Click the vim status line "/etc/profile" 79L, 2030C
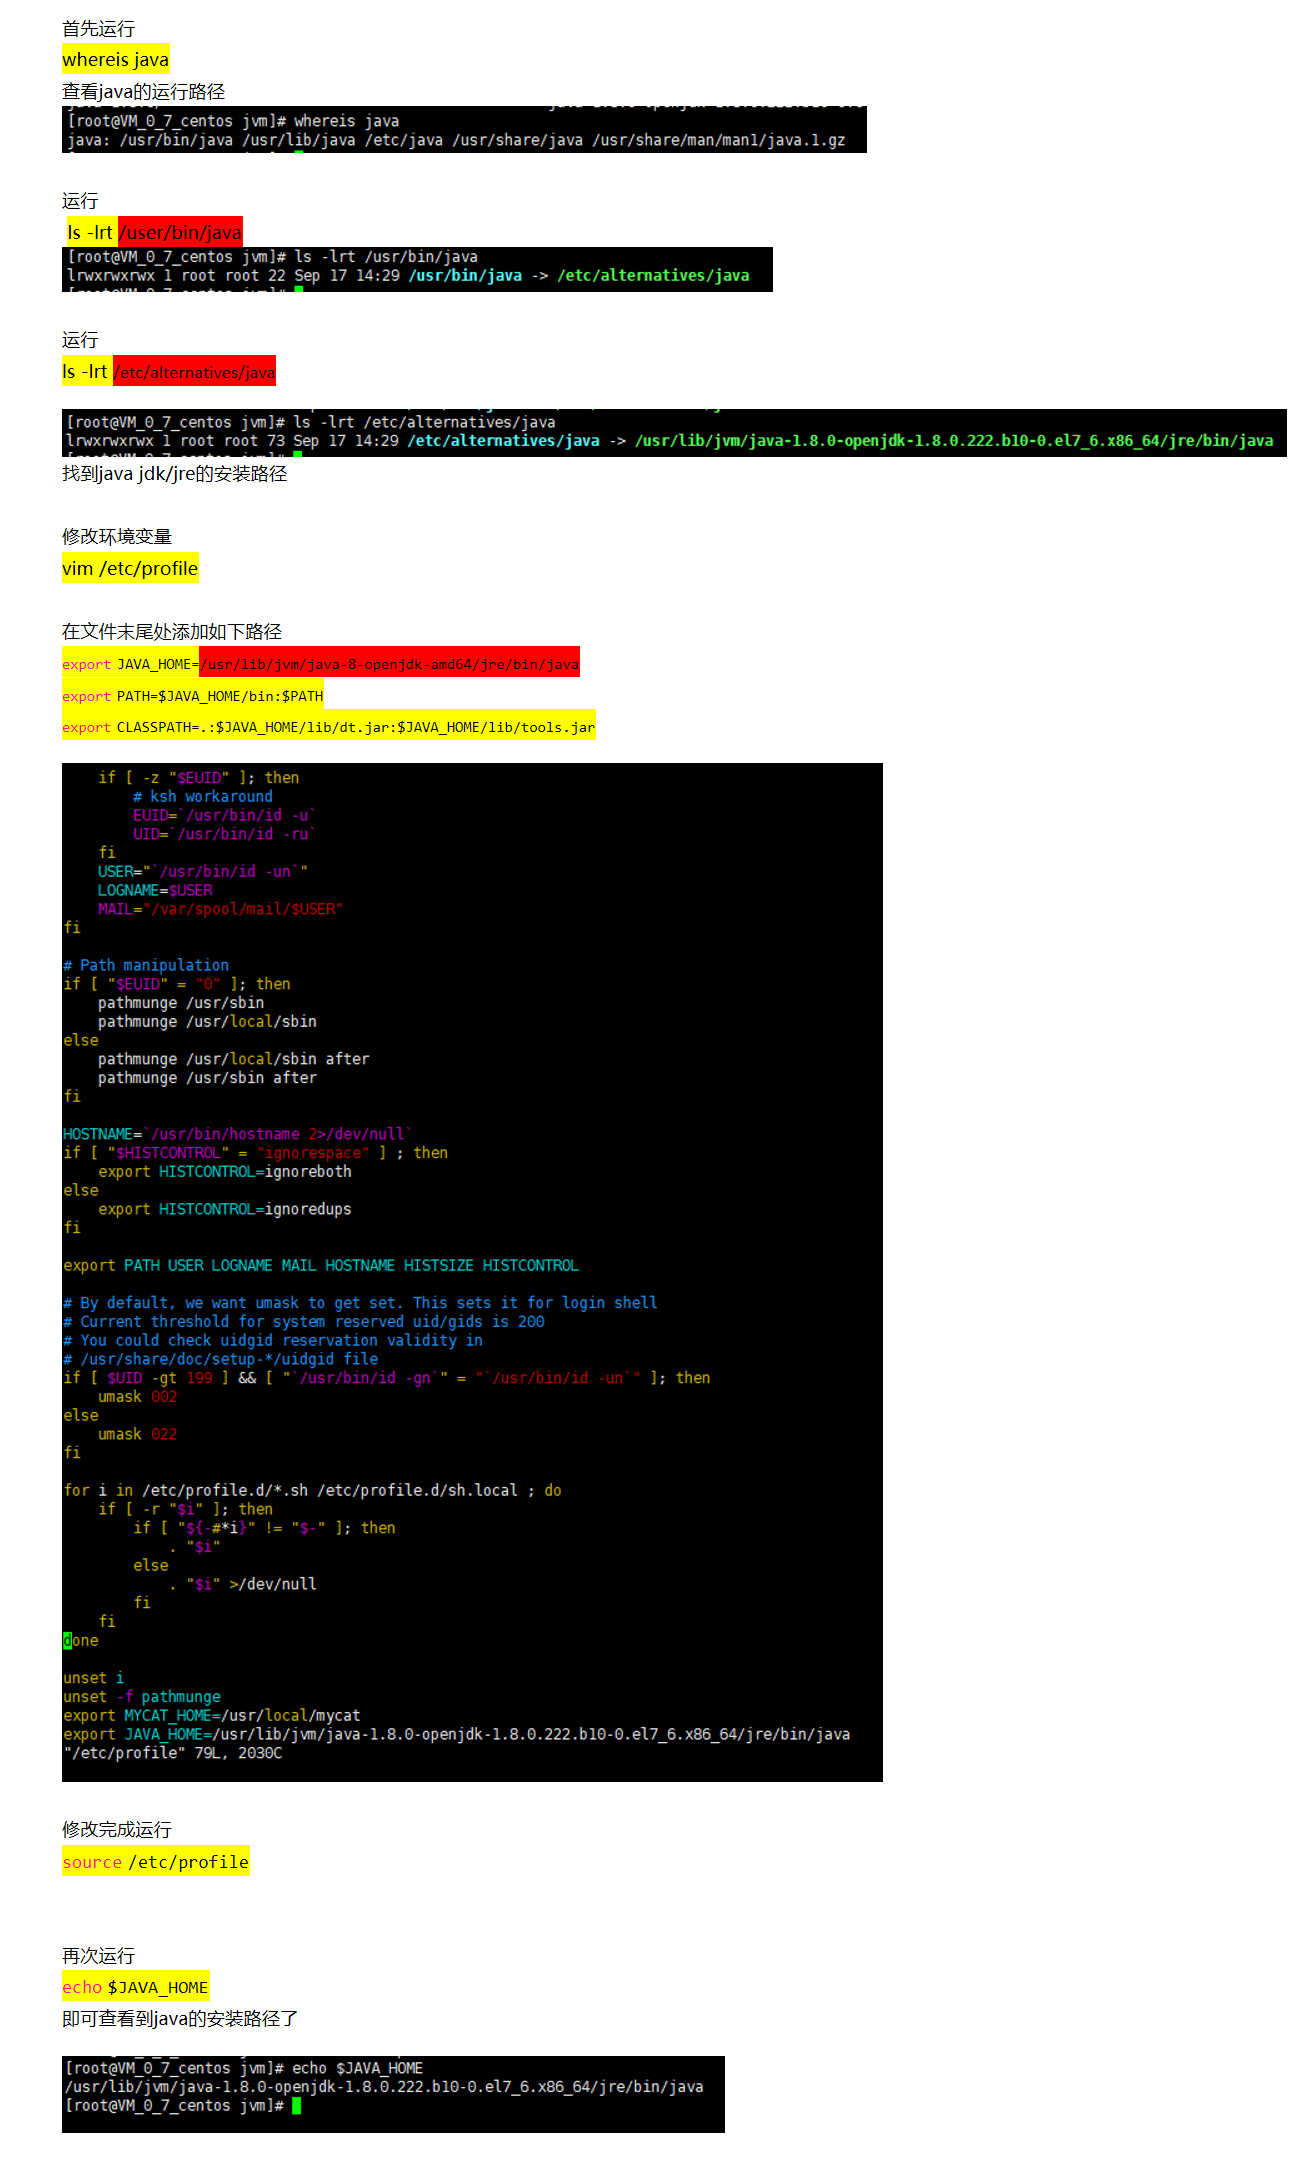1290x2175 pixels. pos(173,1753)
